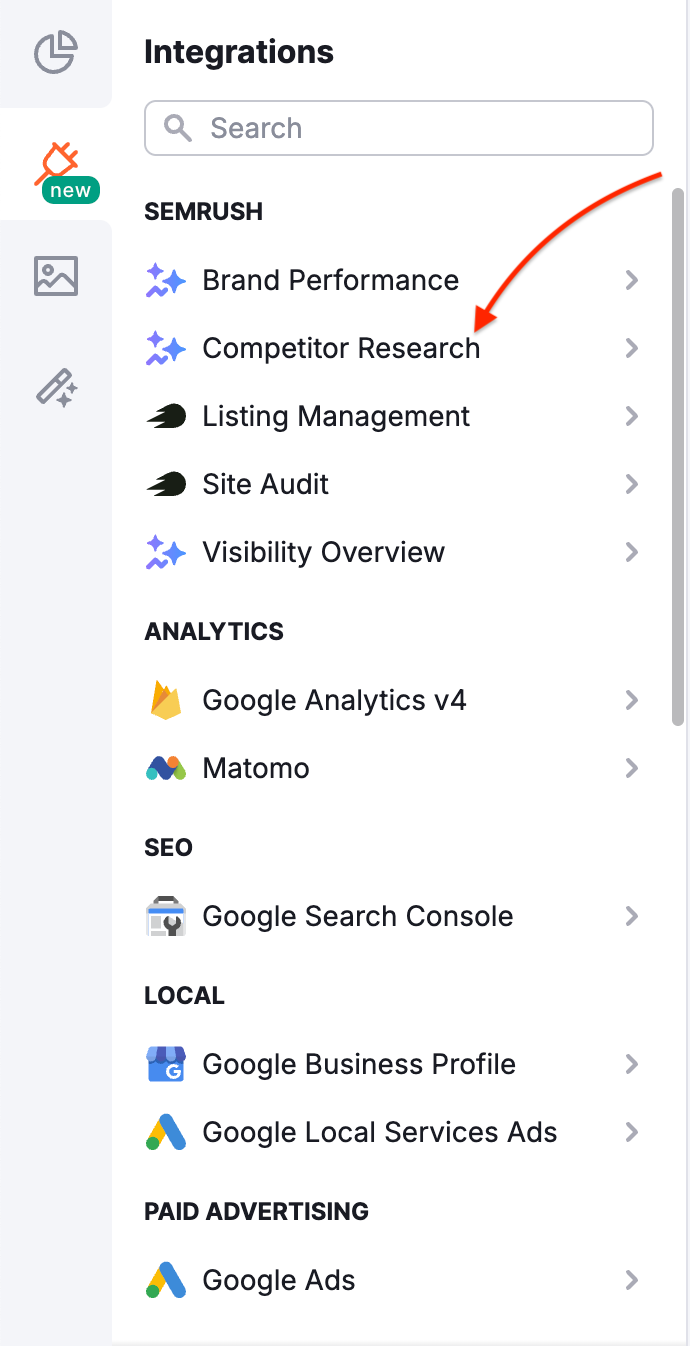Click the Brand Performance sparkle icon
The width and height of the screenshot is (690, 1346).
(x=165, y=280)
